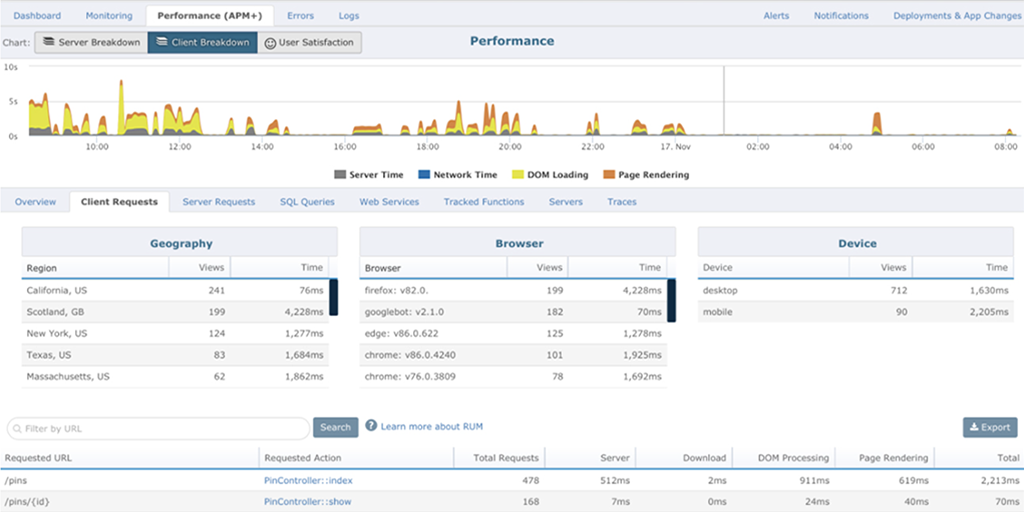Open the Web Services sub-tab
1024x512 pixels.
point(389,202)
